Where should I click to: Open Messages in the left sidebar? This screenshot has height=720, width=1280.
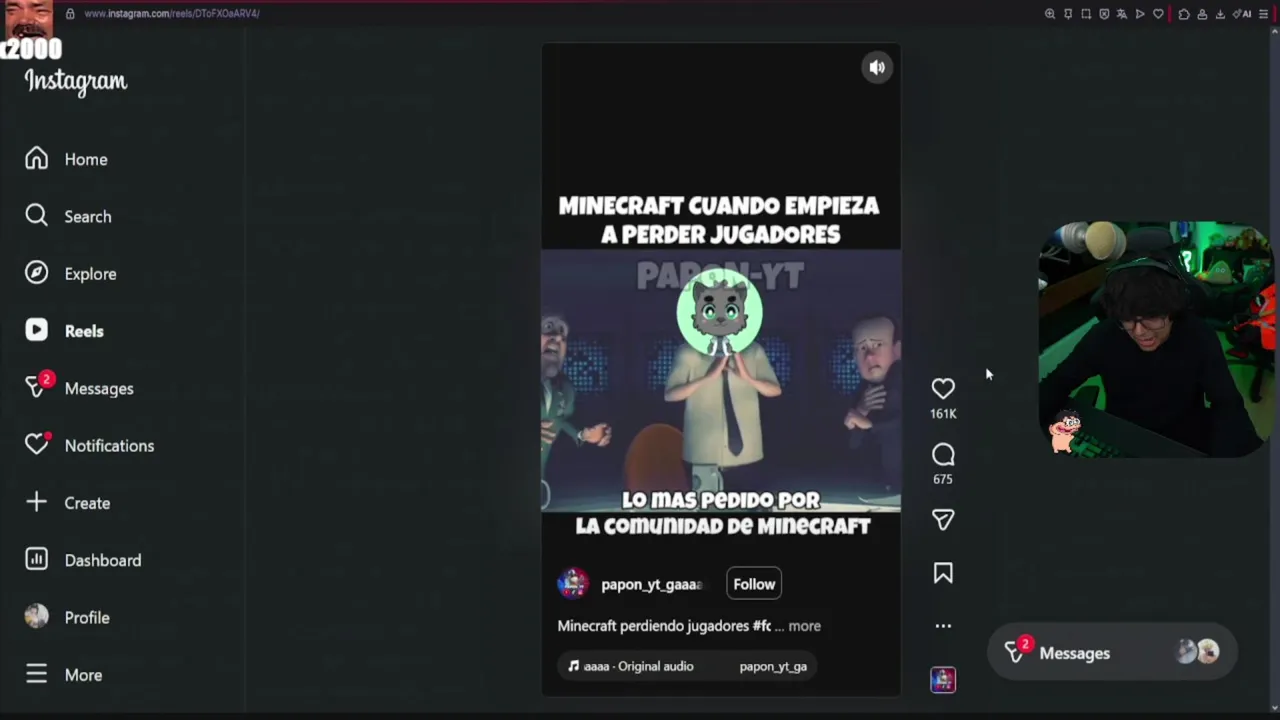[79, 388]
